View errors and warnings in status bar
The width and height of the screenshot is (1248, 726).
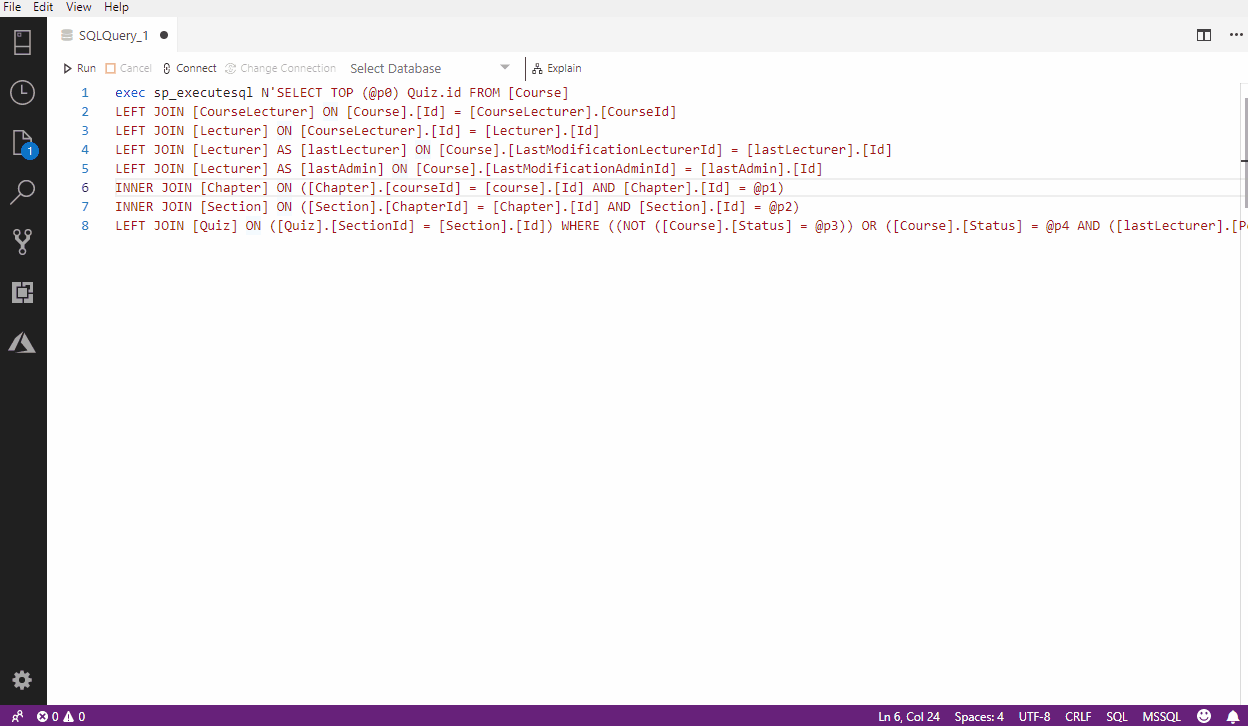pos(63,716)
